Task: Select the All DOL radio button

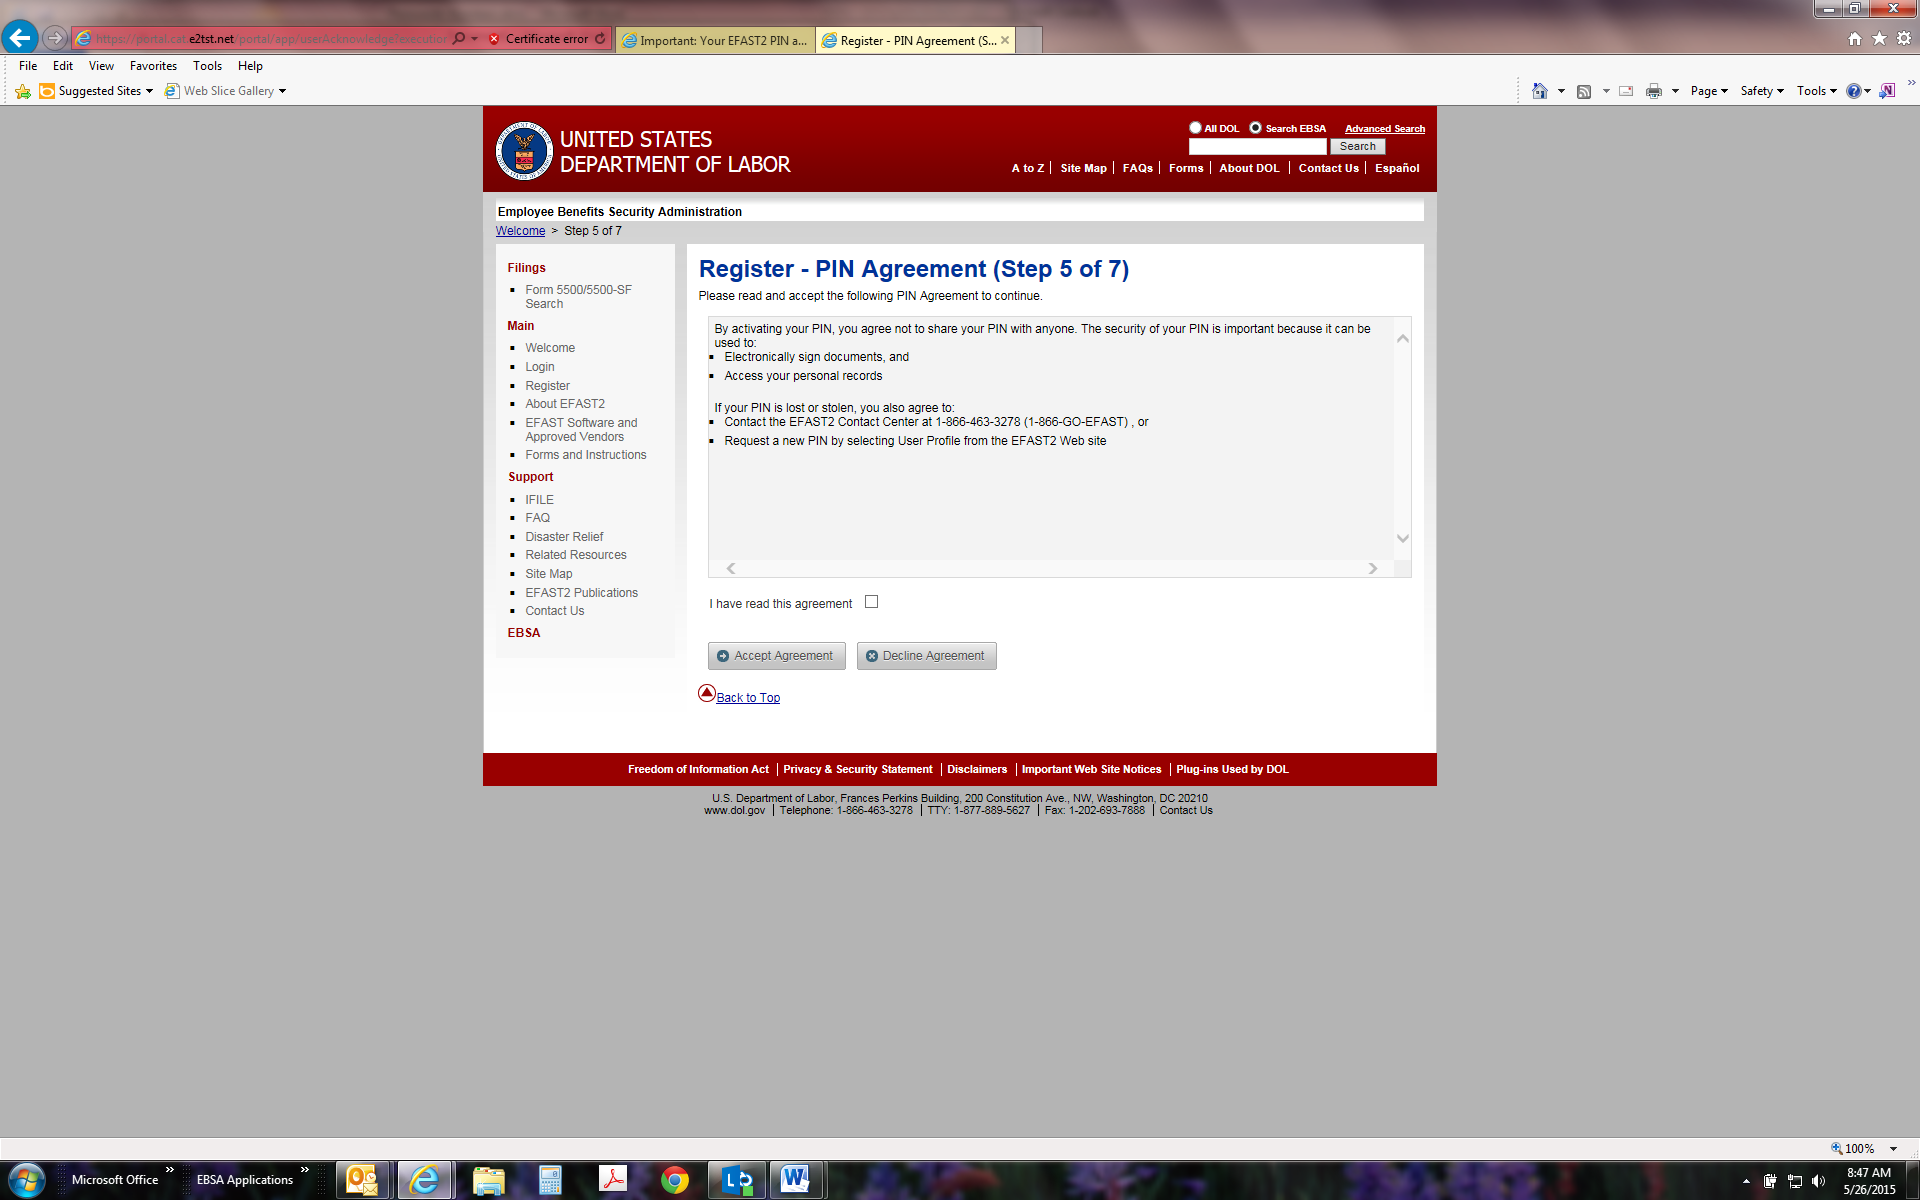Action: click(1195, 128)
